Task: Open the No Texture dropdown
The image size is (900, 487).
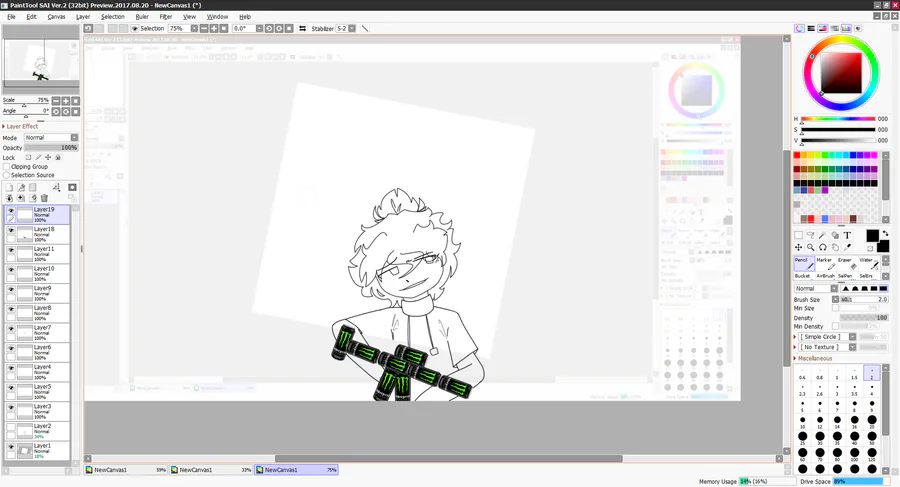Action: click(x=852, y=347)
